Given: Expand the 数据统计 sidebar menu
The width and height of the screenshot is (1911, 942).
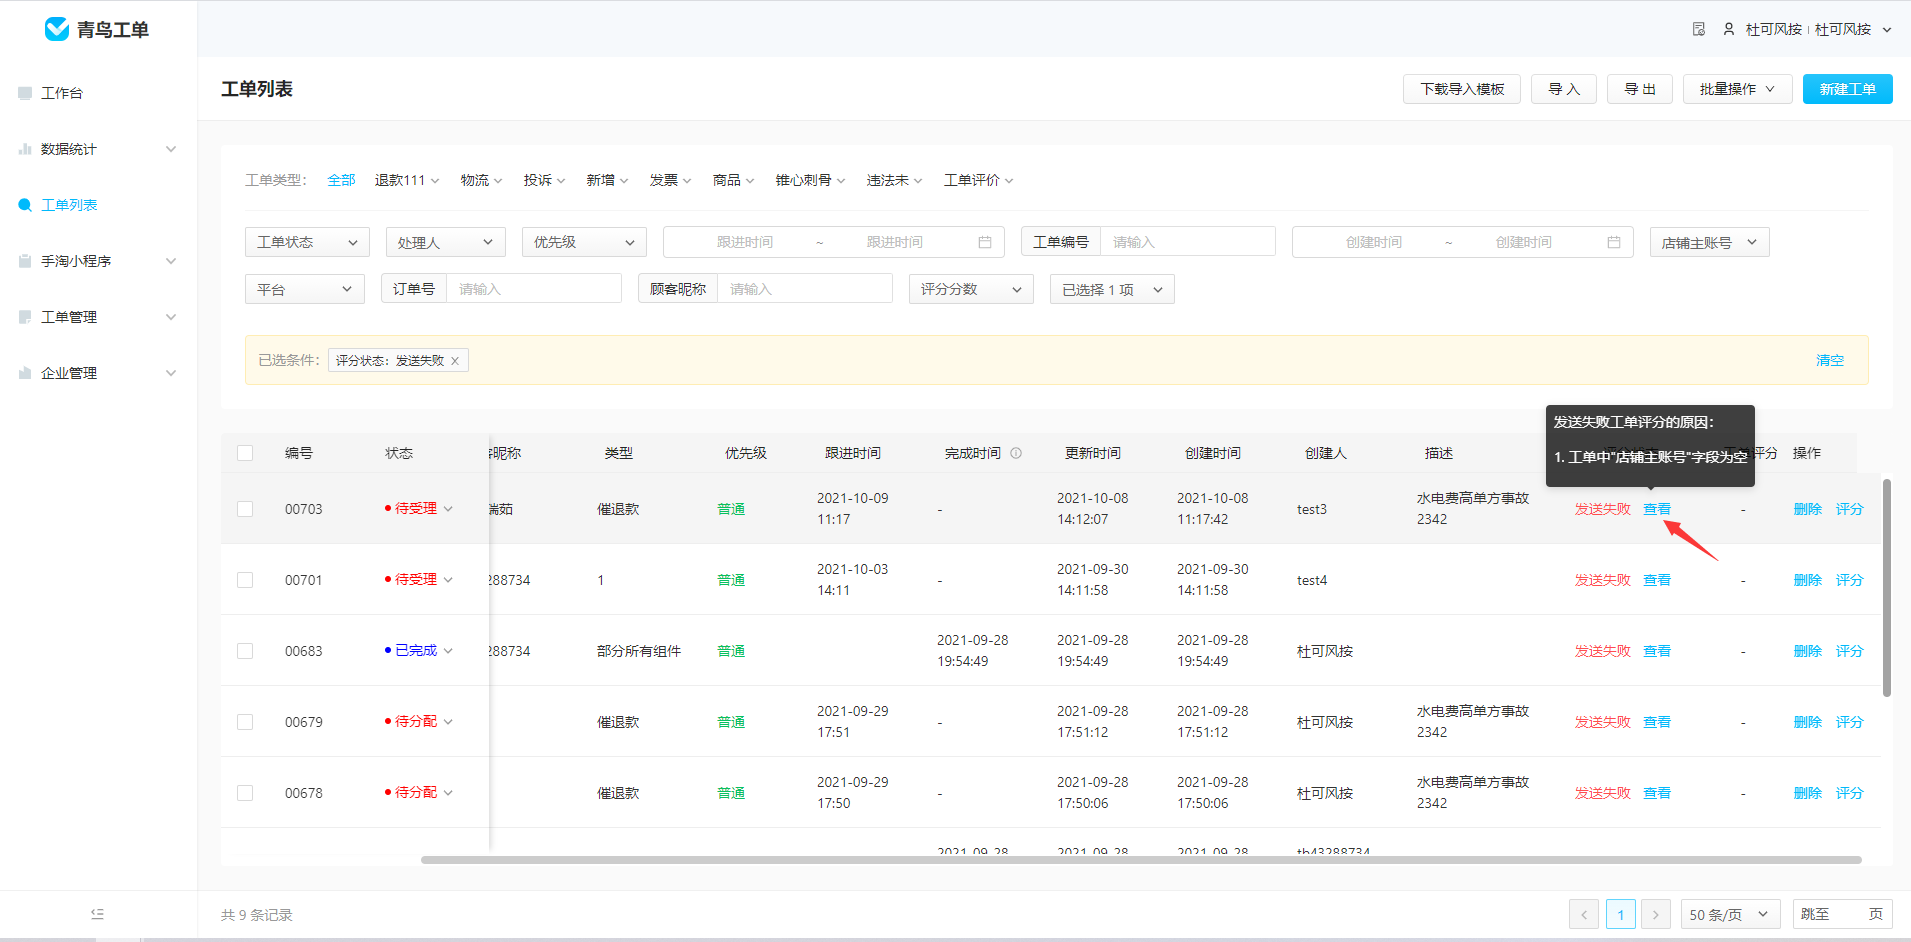Looking at the screenshot, I should [x=171, y=149].
